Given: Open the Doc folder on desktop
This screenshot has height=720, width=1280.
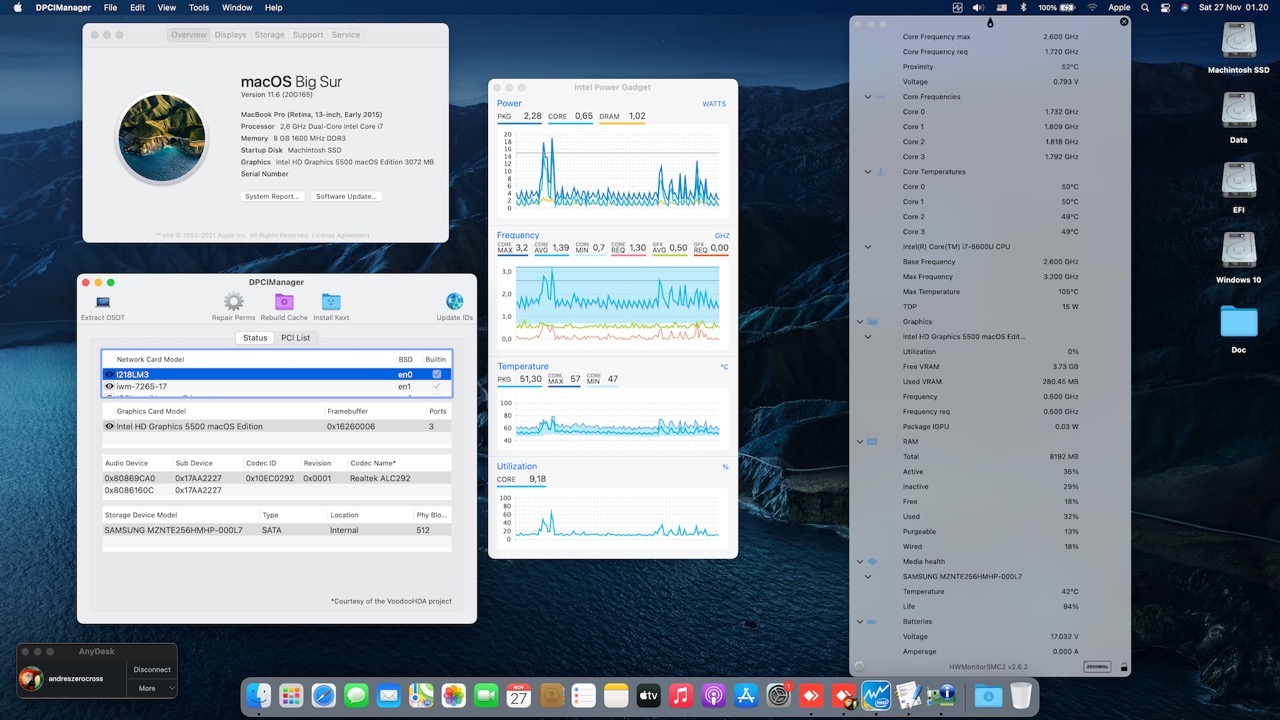Looking at the screenshot, I should click(1239, 321).
